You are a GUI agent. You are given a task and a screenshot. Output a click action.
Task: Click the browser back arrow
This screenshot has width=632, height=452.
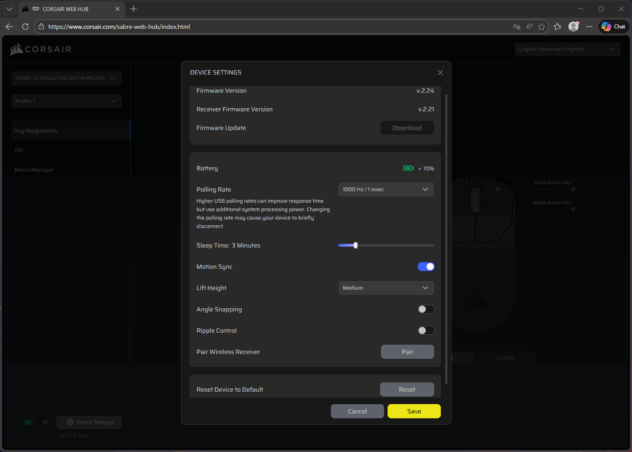(10, 26)
